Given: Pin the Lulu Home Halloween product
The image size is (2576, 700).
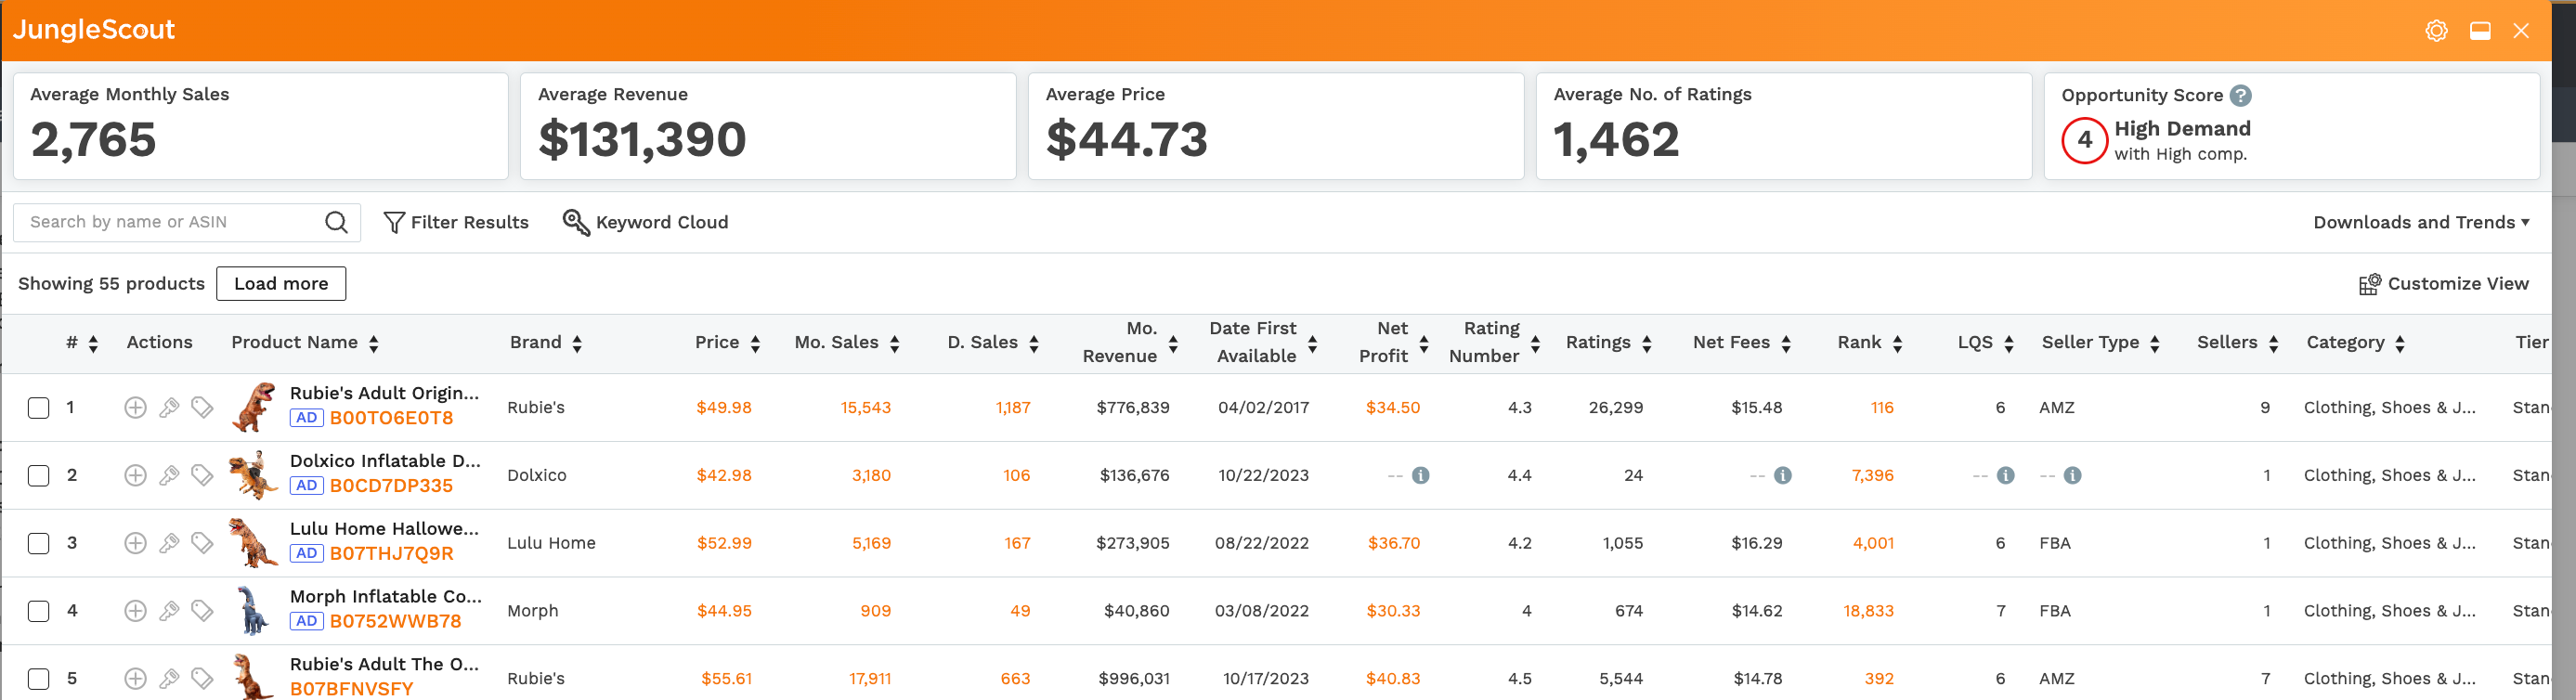Looking at the screenshot, I should click(x=169, y=543).
